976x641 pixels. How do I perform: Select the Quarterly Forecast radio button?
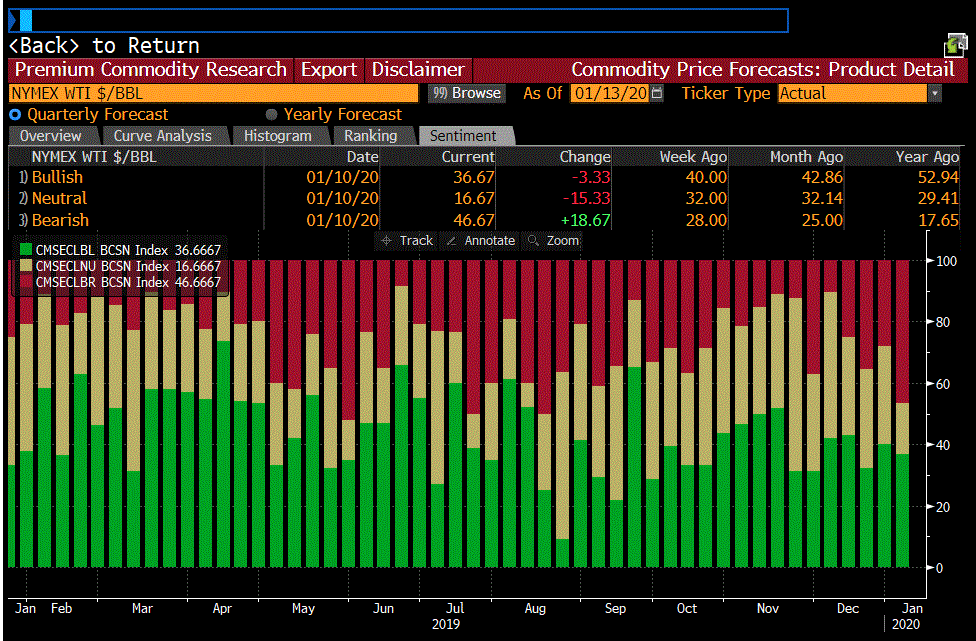coord(15,115)
